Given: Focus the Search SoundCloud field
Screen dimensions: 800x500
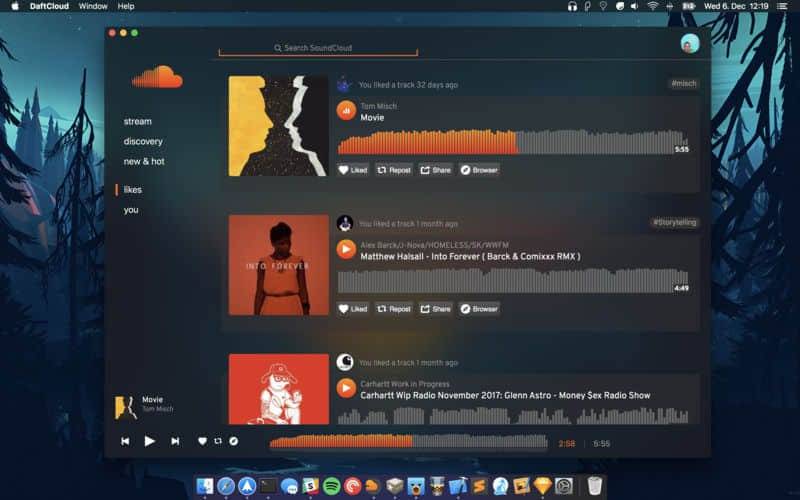Looking at the screenshot, I should pyautogui.click(x=318, y=48).
